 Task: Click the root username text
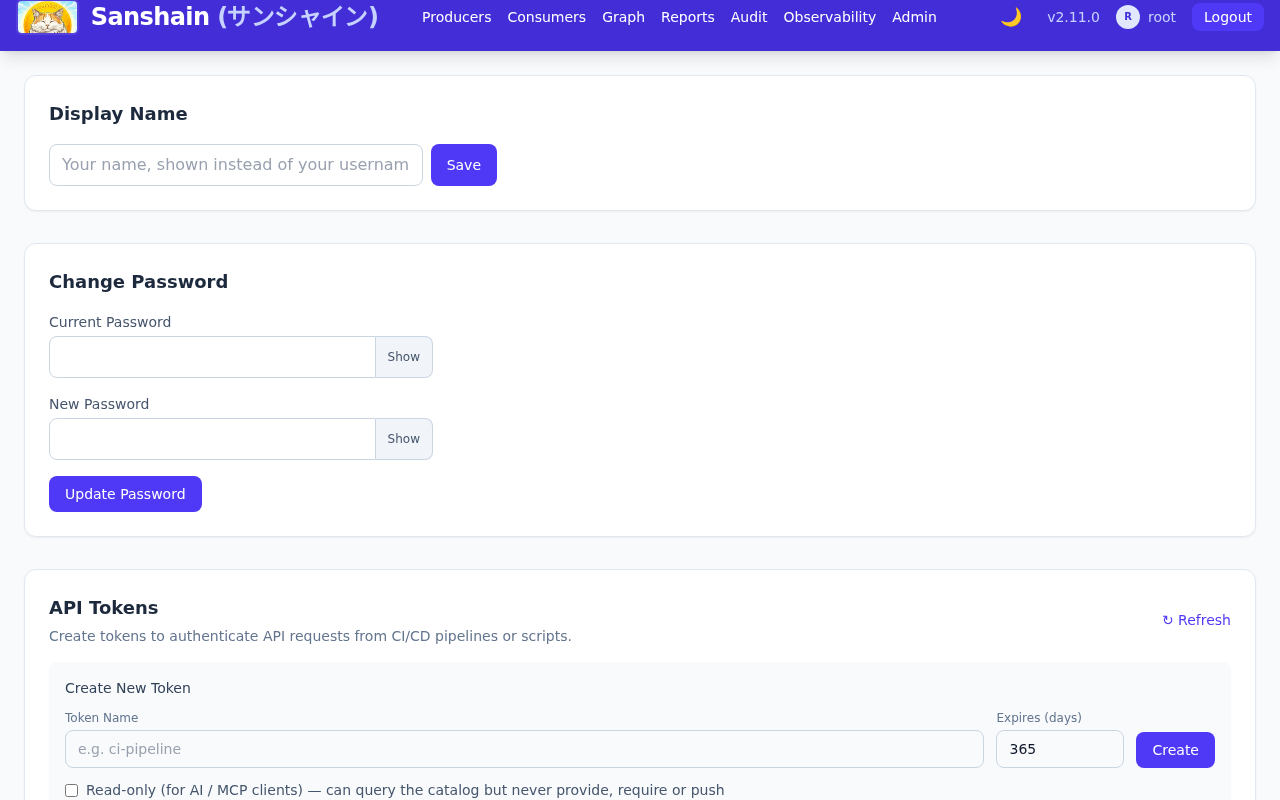(1162, 17)
